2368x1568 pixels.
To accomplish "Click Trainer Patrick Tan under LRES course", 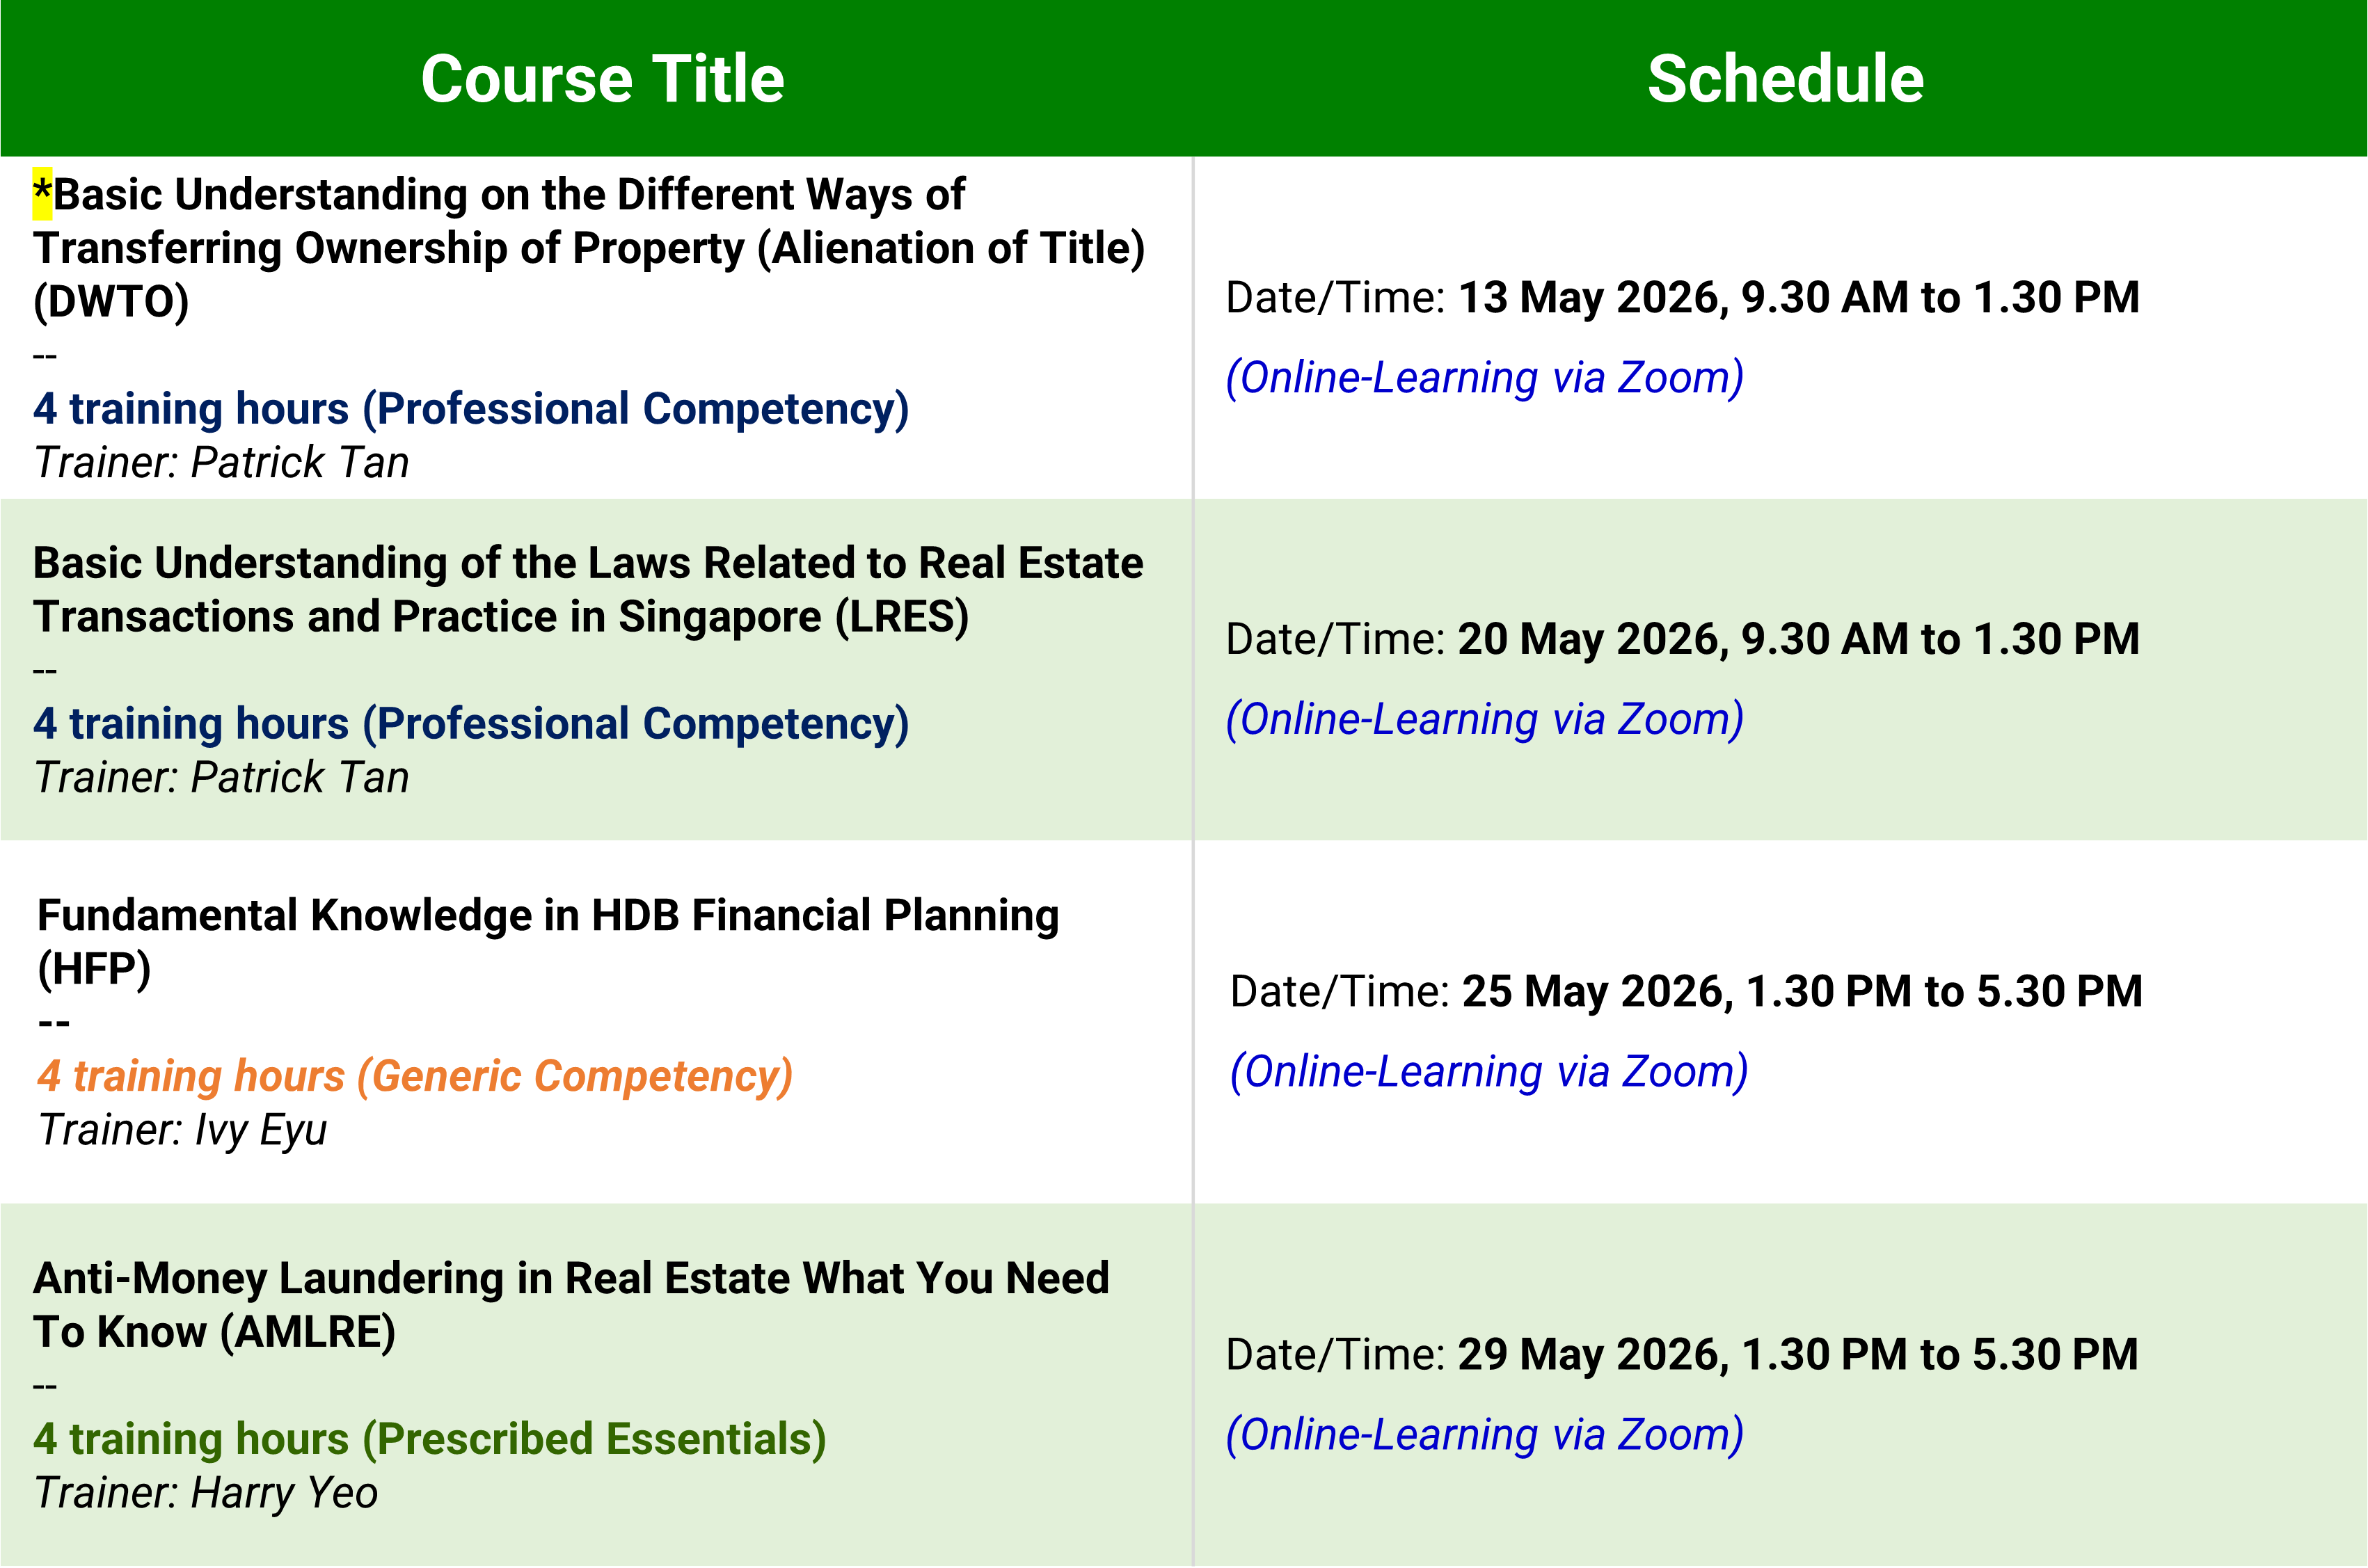I will coord(221,778).
